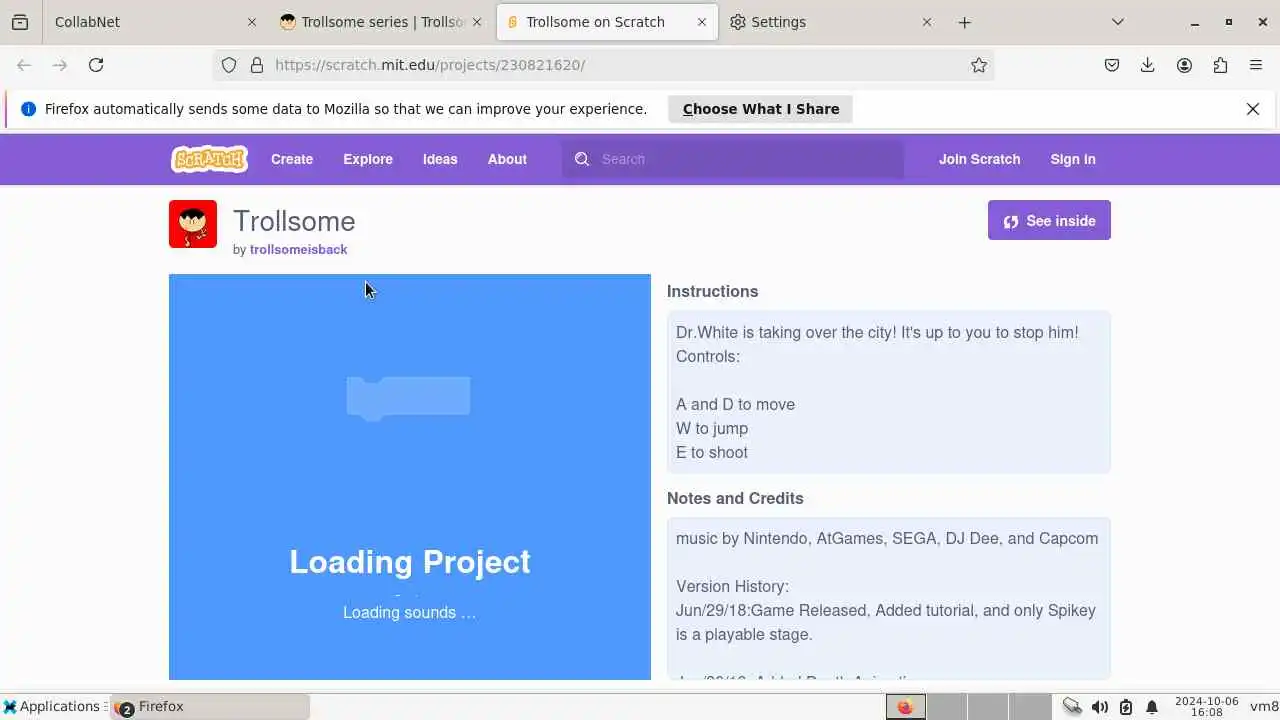The image size is (1280, 720).
Task: Open the Applications menu in taskbar
Action: pos(52,707)
